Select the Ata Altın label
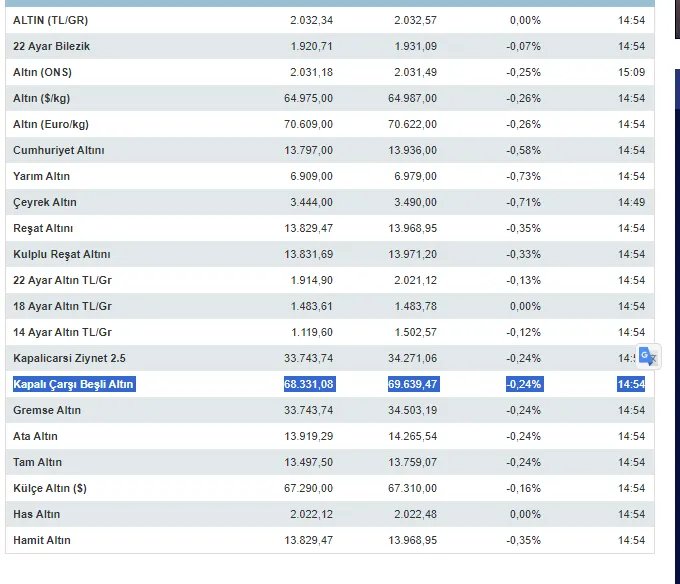 pyautogui.click(x=36, y=436)
